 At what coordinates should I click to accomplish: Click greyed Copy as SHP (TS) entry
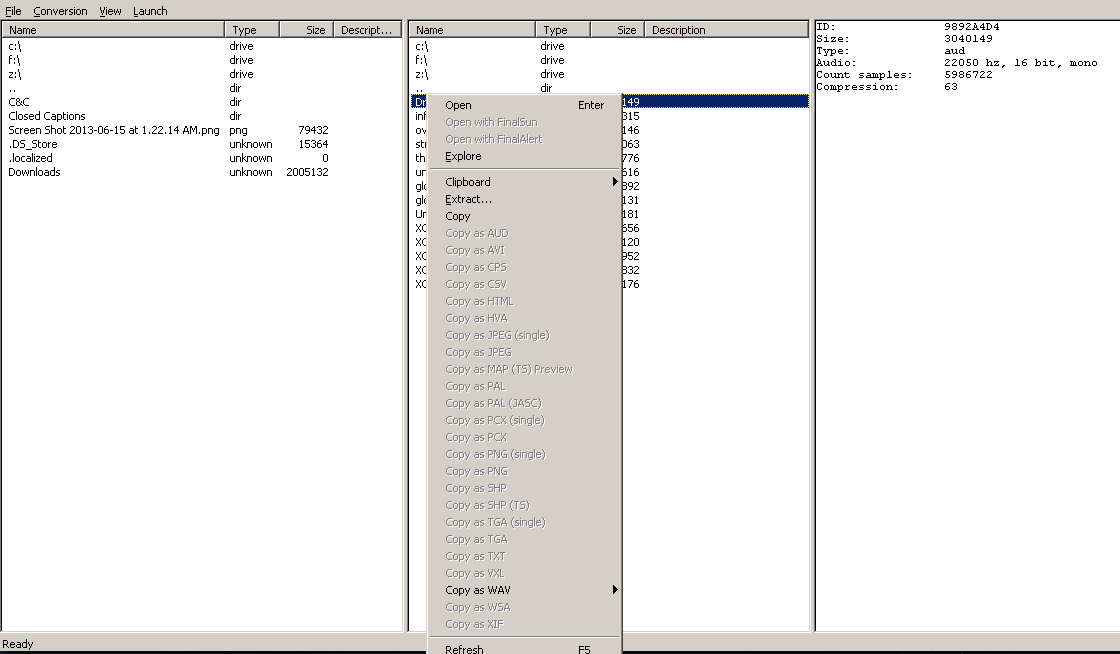pos(524,505)
